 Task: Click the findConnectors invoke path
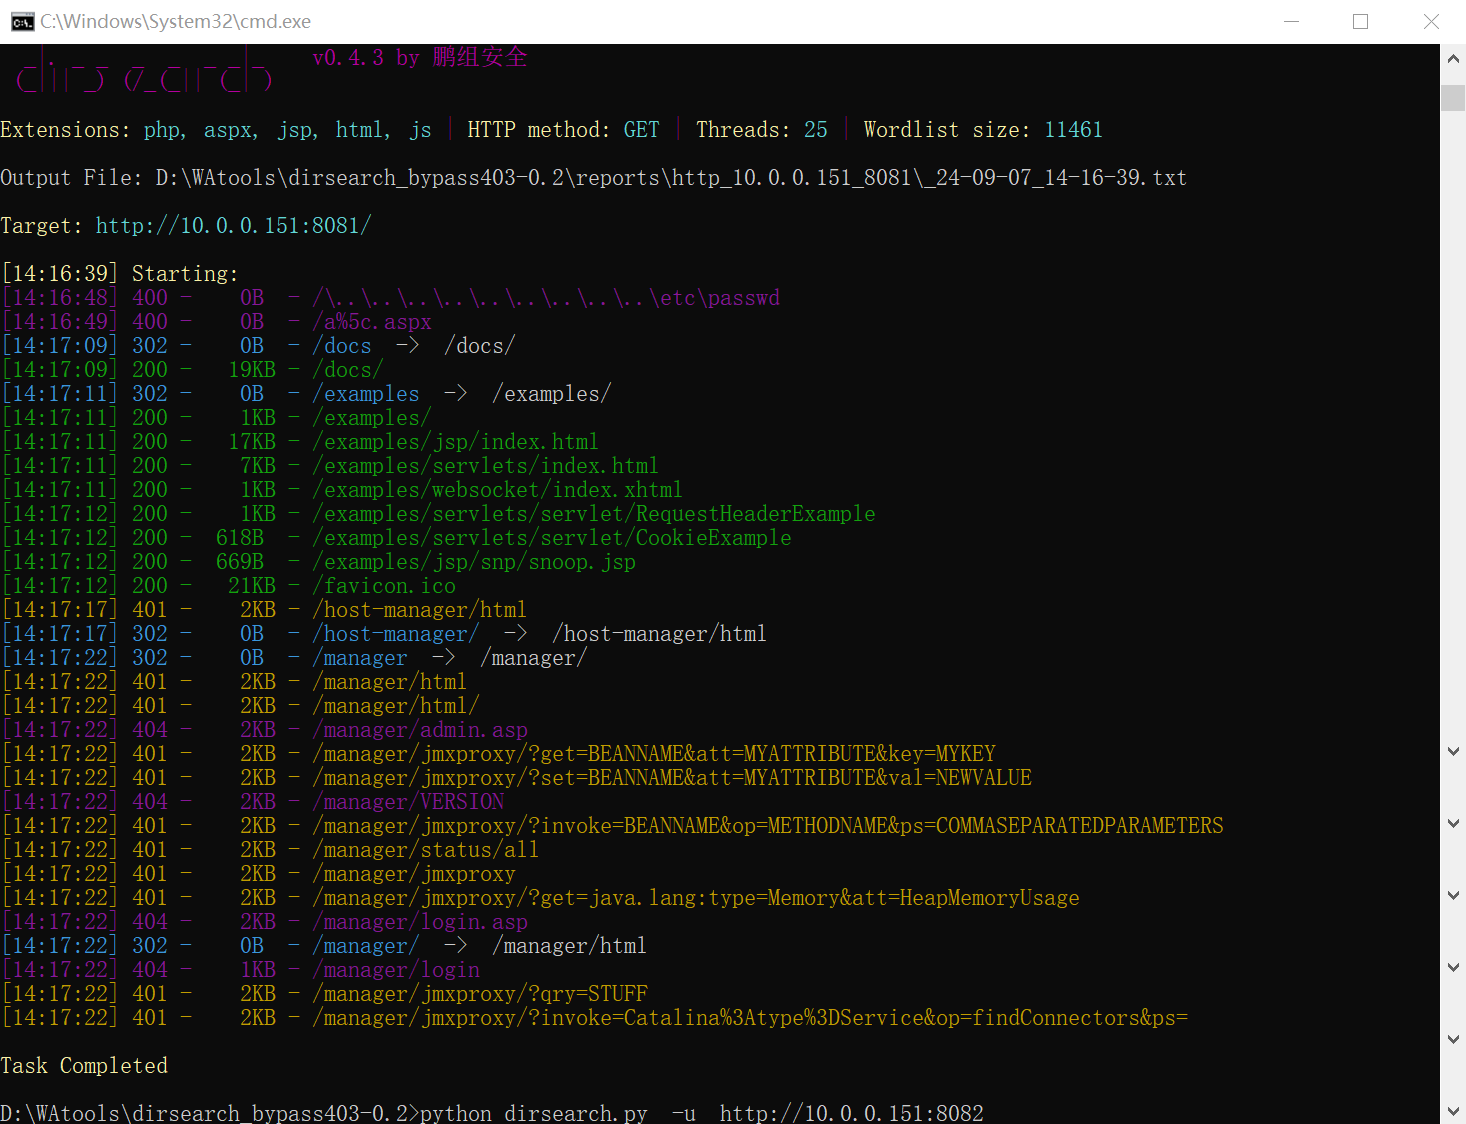pyautogui.click(x=750, y=1018)
